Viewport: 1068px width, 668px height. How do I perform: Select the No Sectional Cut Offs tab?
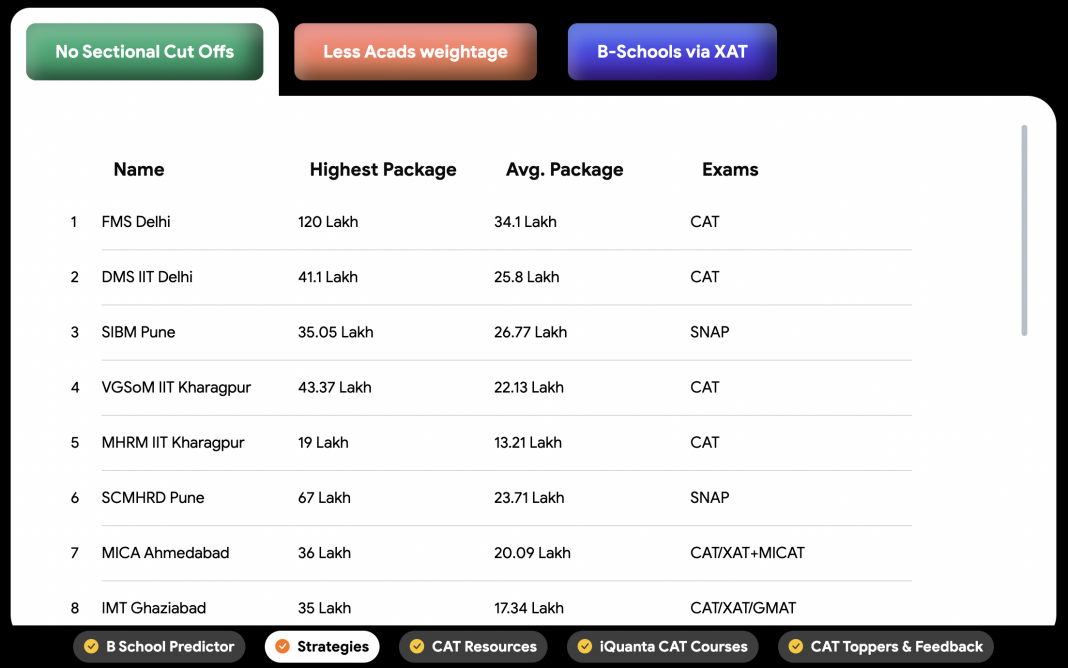coord(144,51)
